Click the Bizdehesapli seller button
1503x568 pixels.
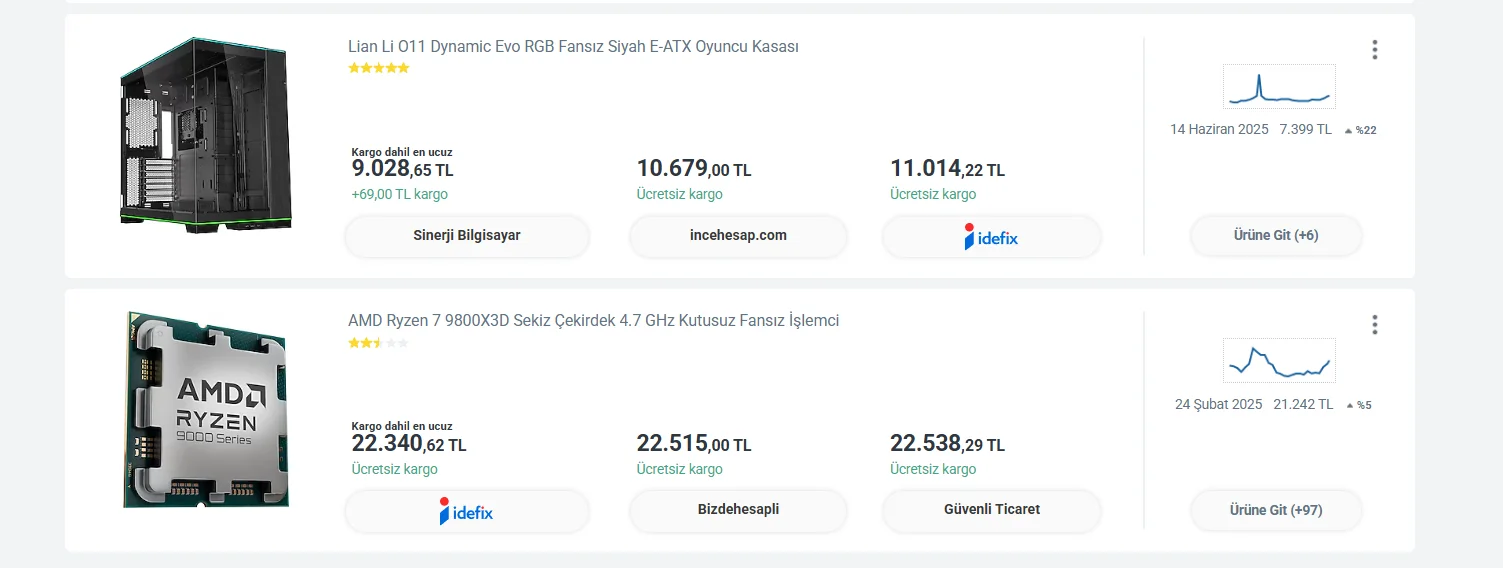(738, 510)
